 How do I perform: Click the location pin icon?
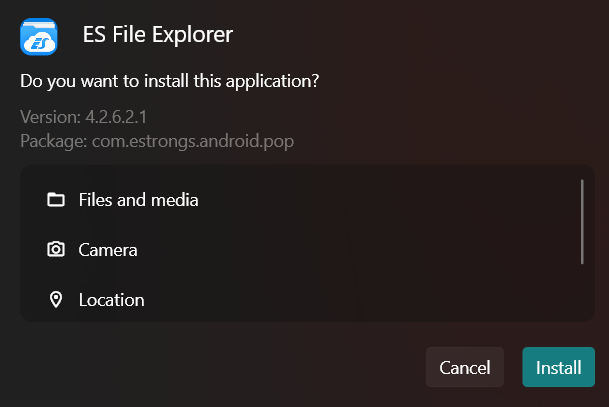56,299
